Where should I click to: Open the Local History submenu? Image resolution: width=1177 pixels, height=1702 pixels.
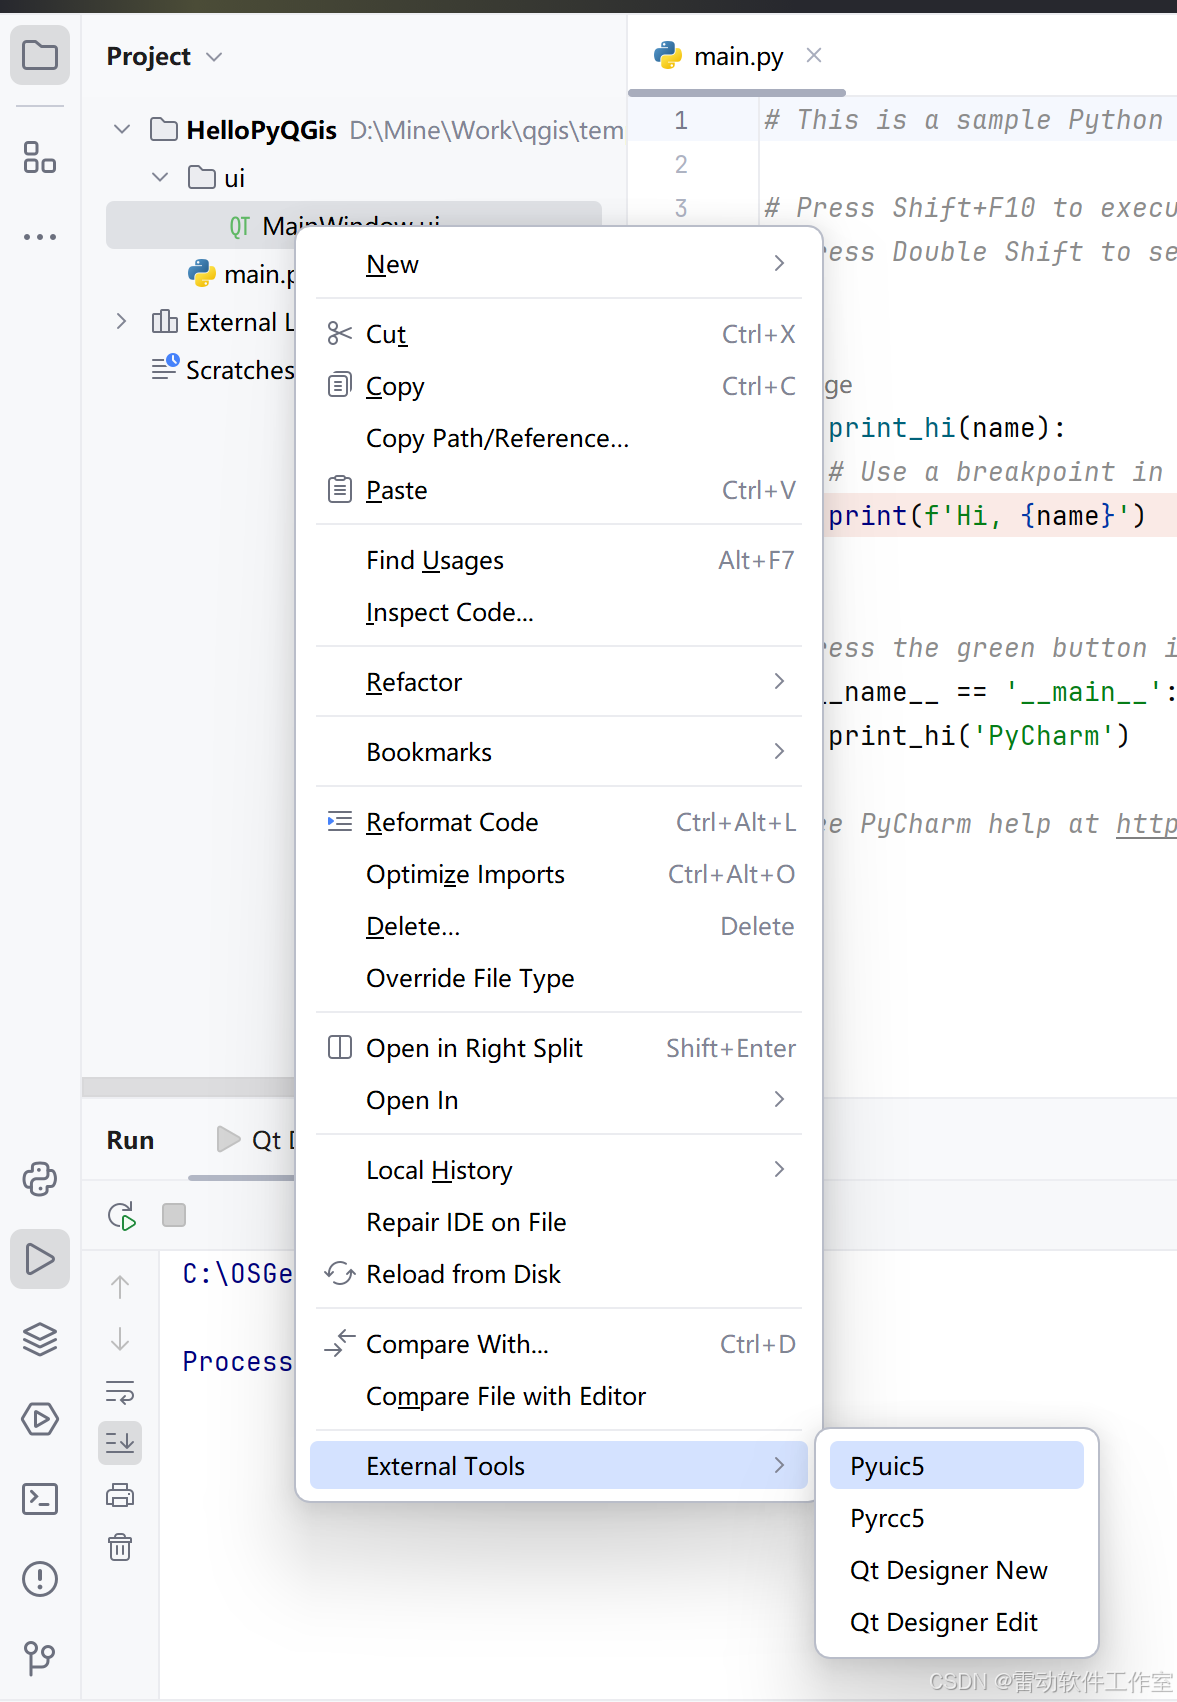coord(559,1170)
